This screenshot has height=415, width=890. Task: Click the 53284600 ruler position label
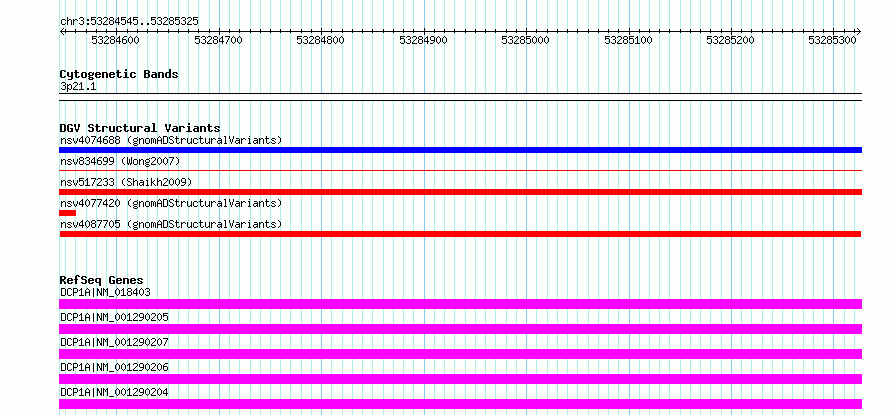pos(115,40)
